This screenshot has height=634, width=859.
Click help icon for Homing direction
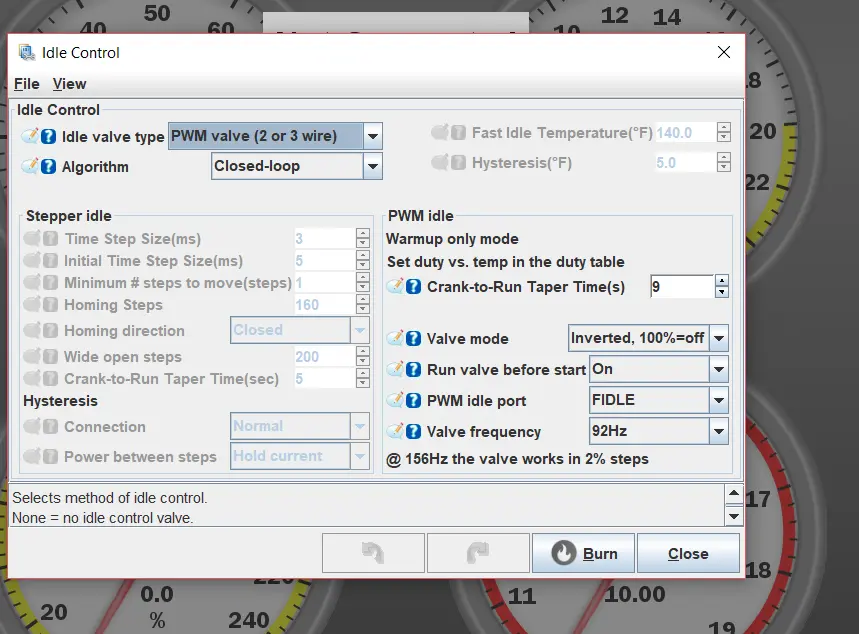(50, 330)
